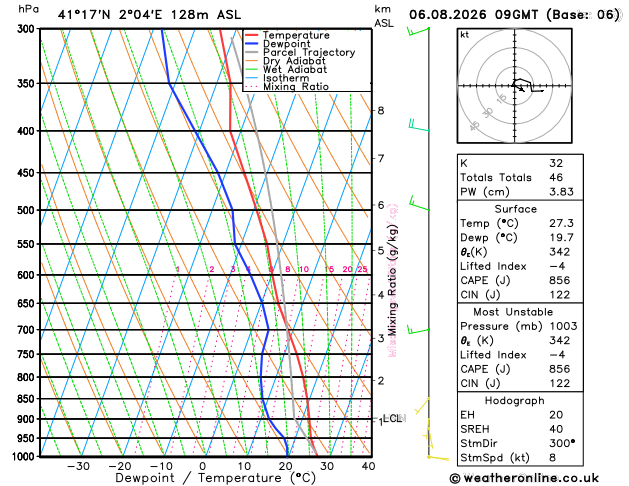
Task: Click the hodograph arrow tip
Action: (x=523, y=90)
